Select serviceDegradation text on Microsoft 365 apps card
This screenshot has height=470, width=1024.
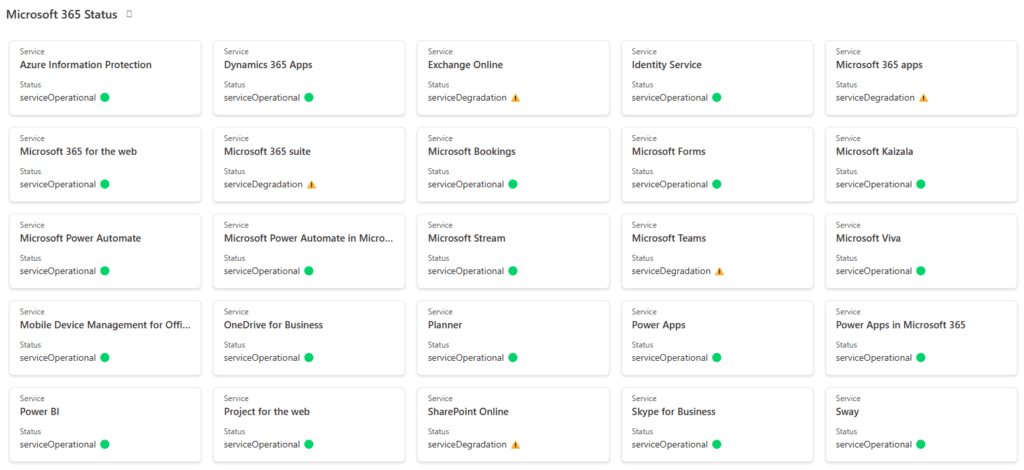[x=875, y=97]
